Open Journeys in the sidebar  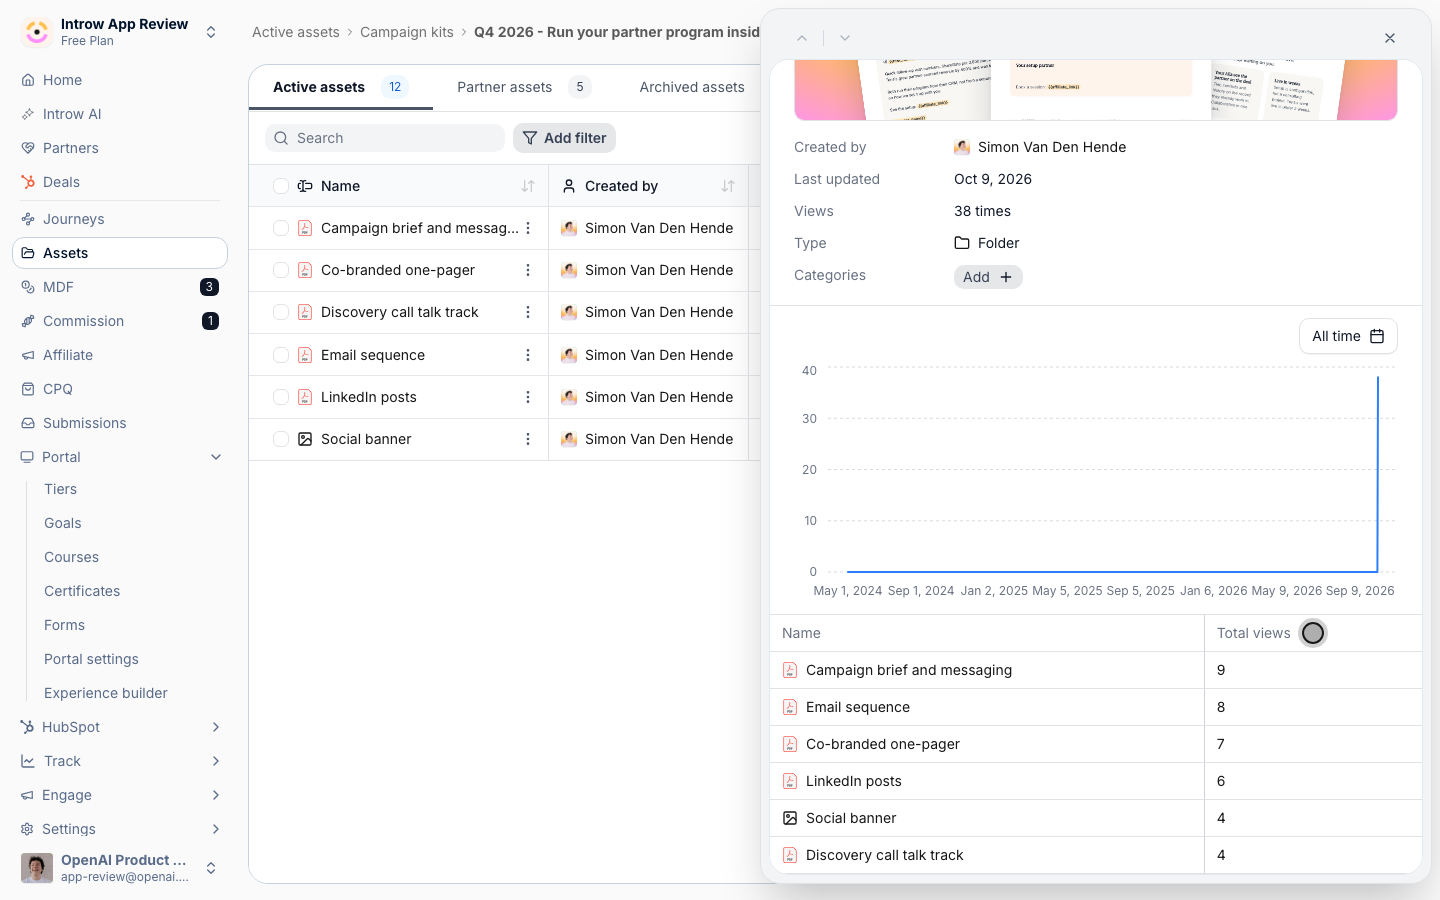tap(120, 219)
